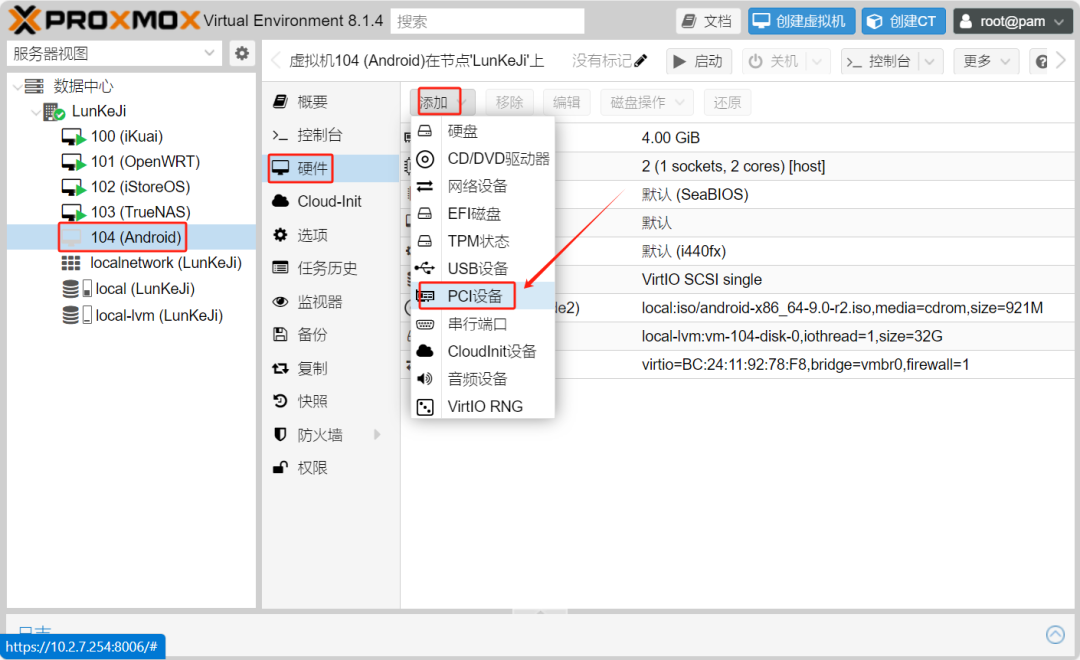Expand the 防火墙 submenu arrow
Screen dimensions: 1080x660
tap(377, 435)
